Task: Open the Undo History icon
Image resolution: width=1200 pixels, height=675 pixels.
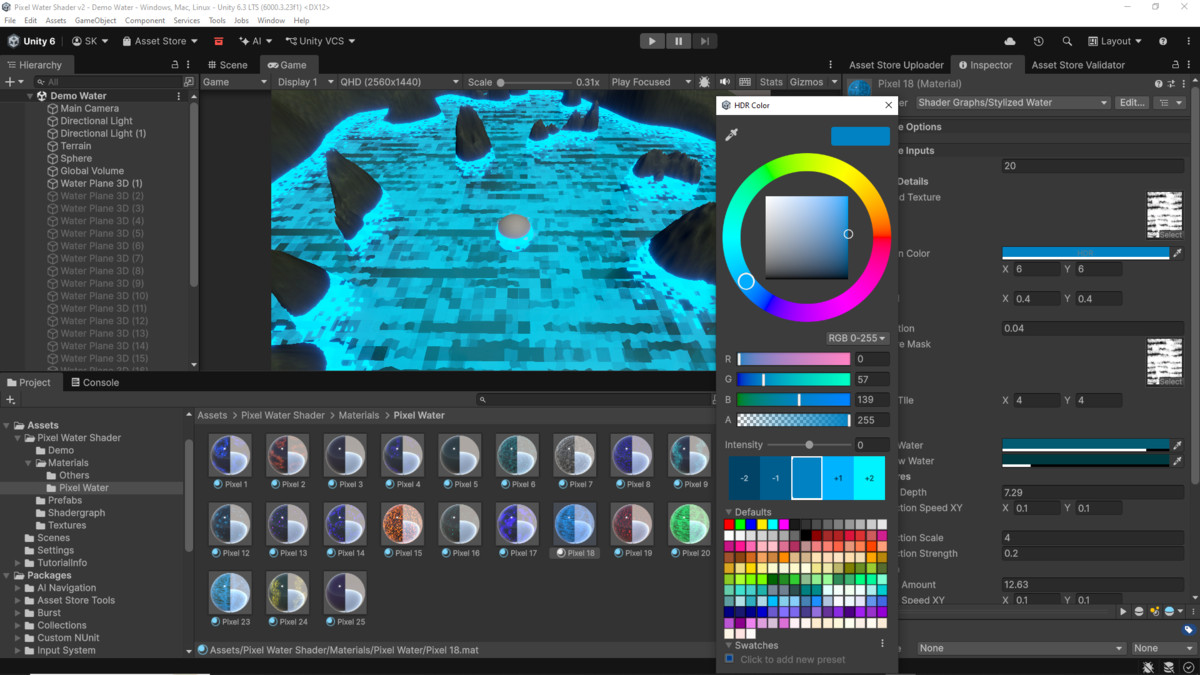Action: 1038,41
